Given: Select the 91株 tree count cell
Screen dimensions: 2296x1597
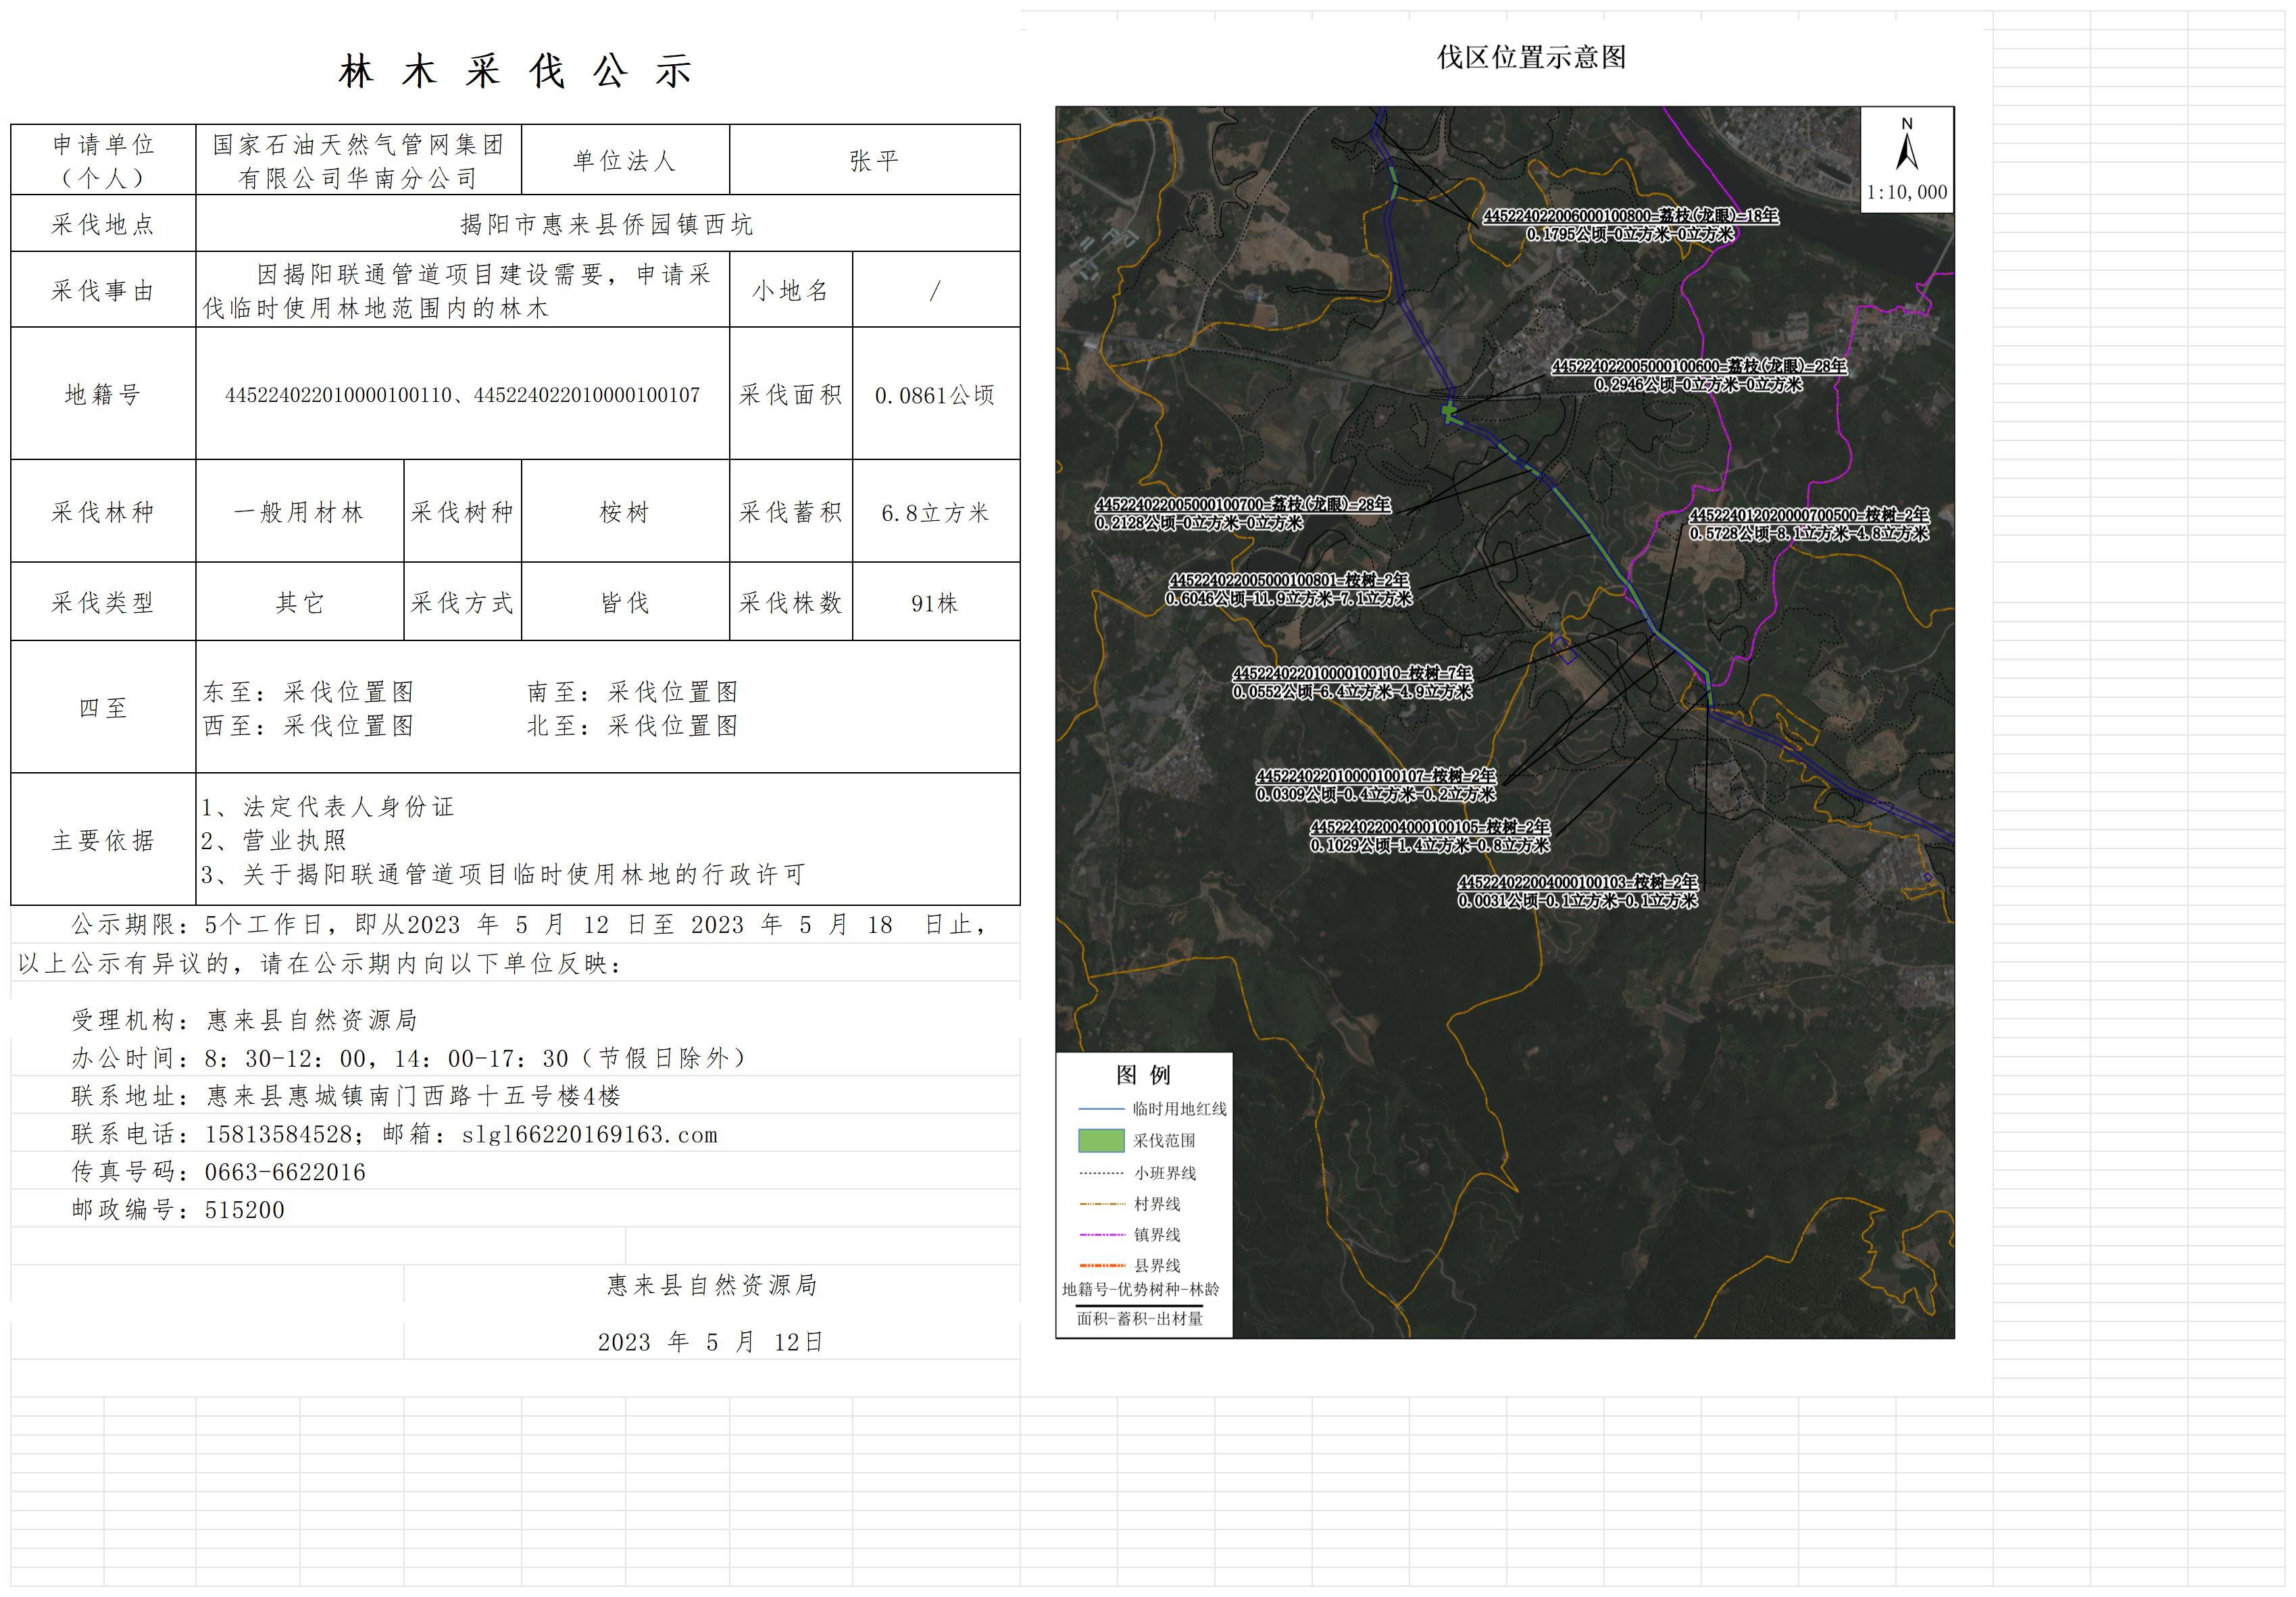Looking at the screenshot, I should click(935, 603).
